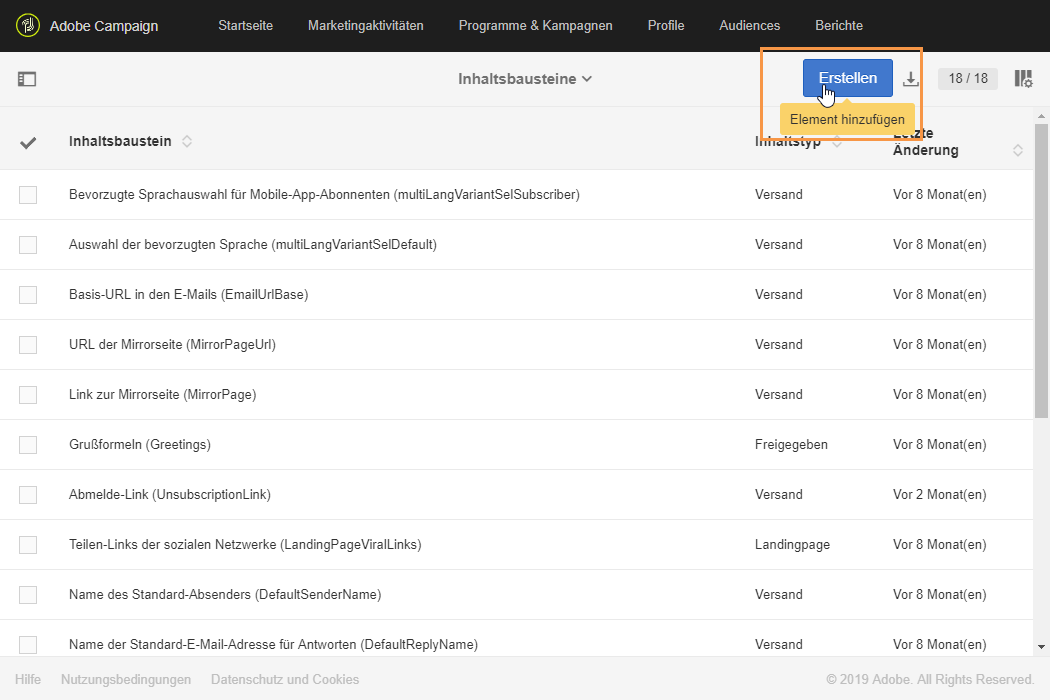Open the Programme & Kampagnen menu
The width and height of the screenshot is (1050, 700).
[x=536, y=25]
